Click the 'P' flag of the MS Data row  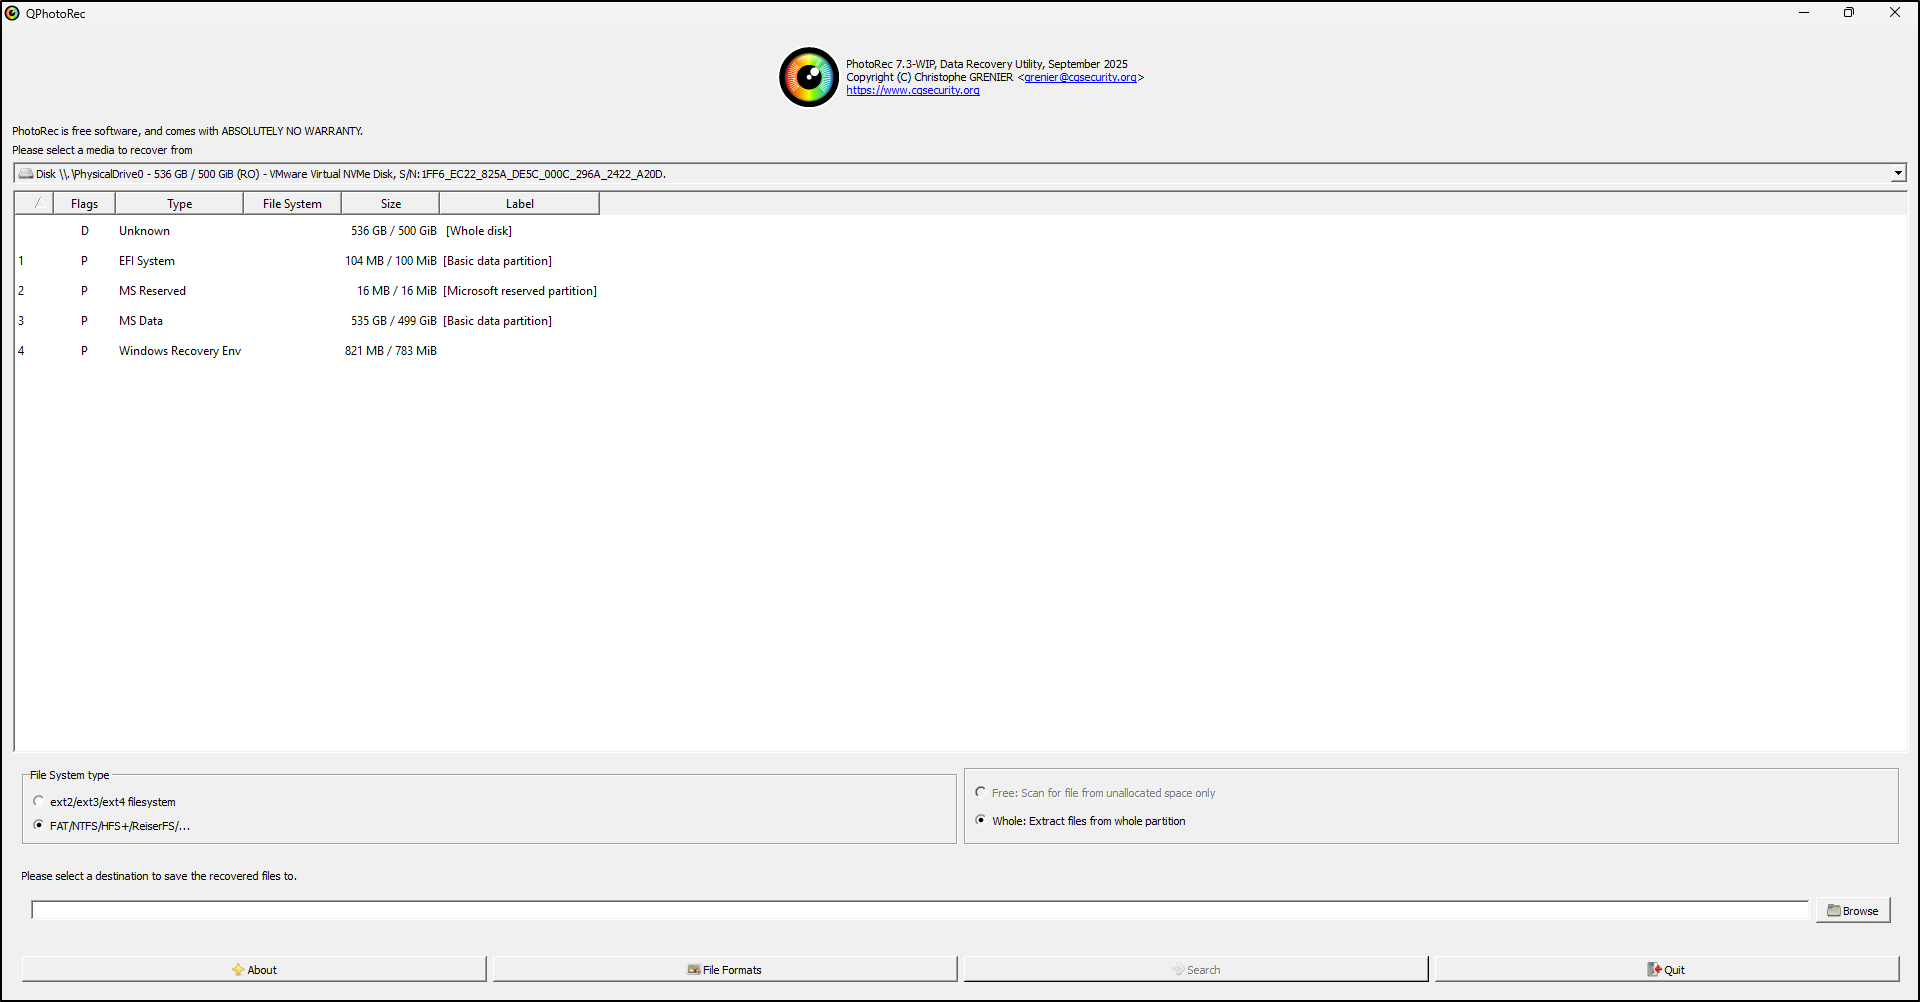click(84, 321)
